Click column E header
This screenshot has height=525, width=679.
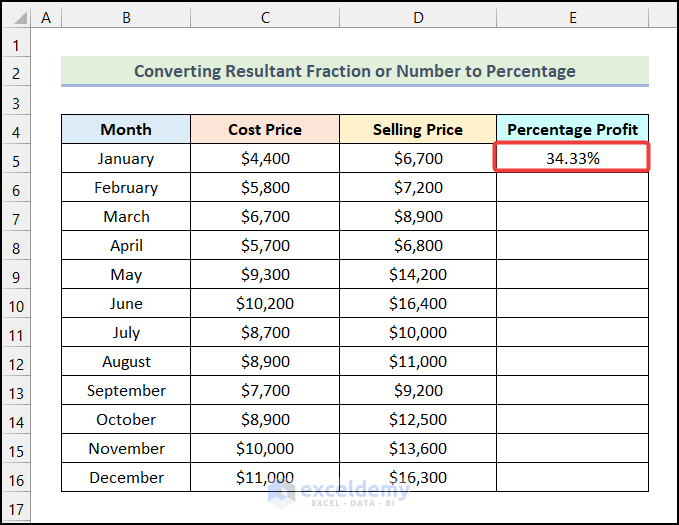[572, 17]
